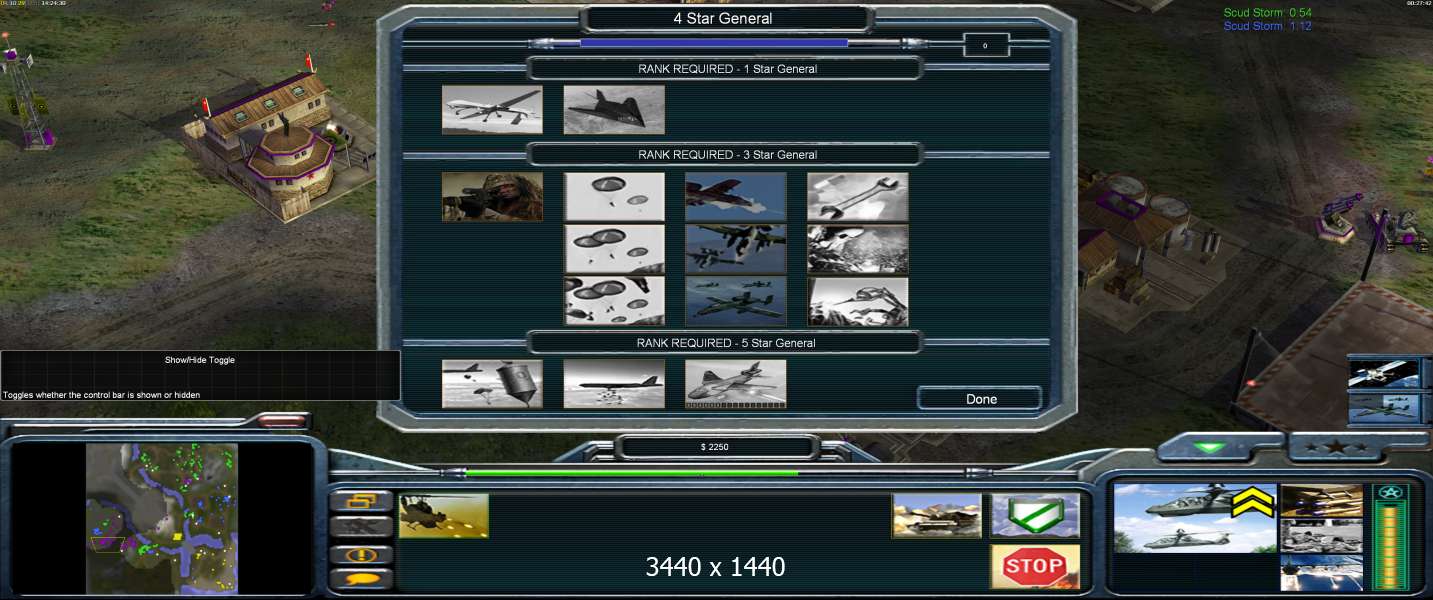Image resolution: width=1433 pixels, height=600 pixels.
Task: Select the top Paradrop parachute icon
Action: coord(614,197)
